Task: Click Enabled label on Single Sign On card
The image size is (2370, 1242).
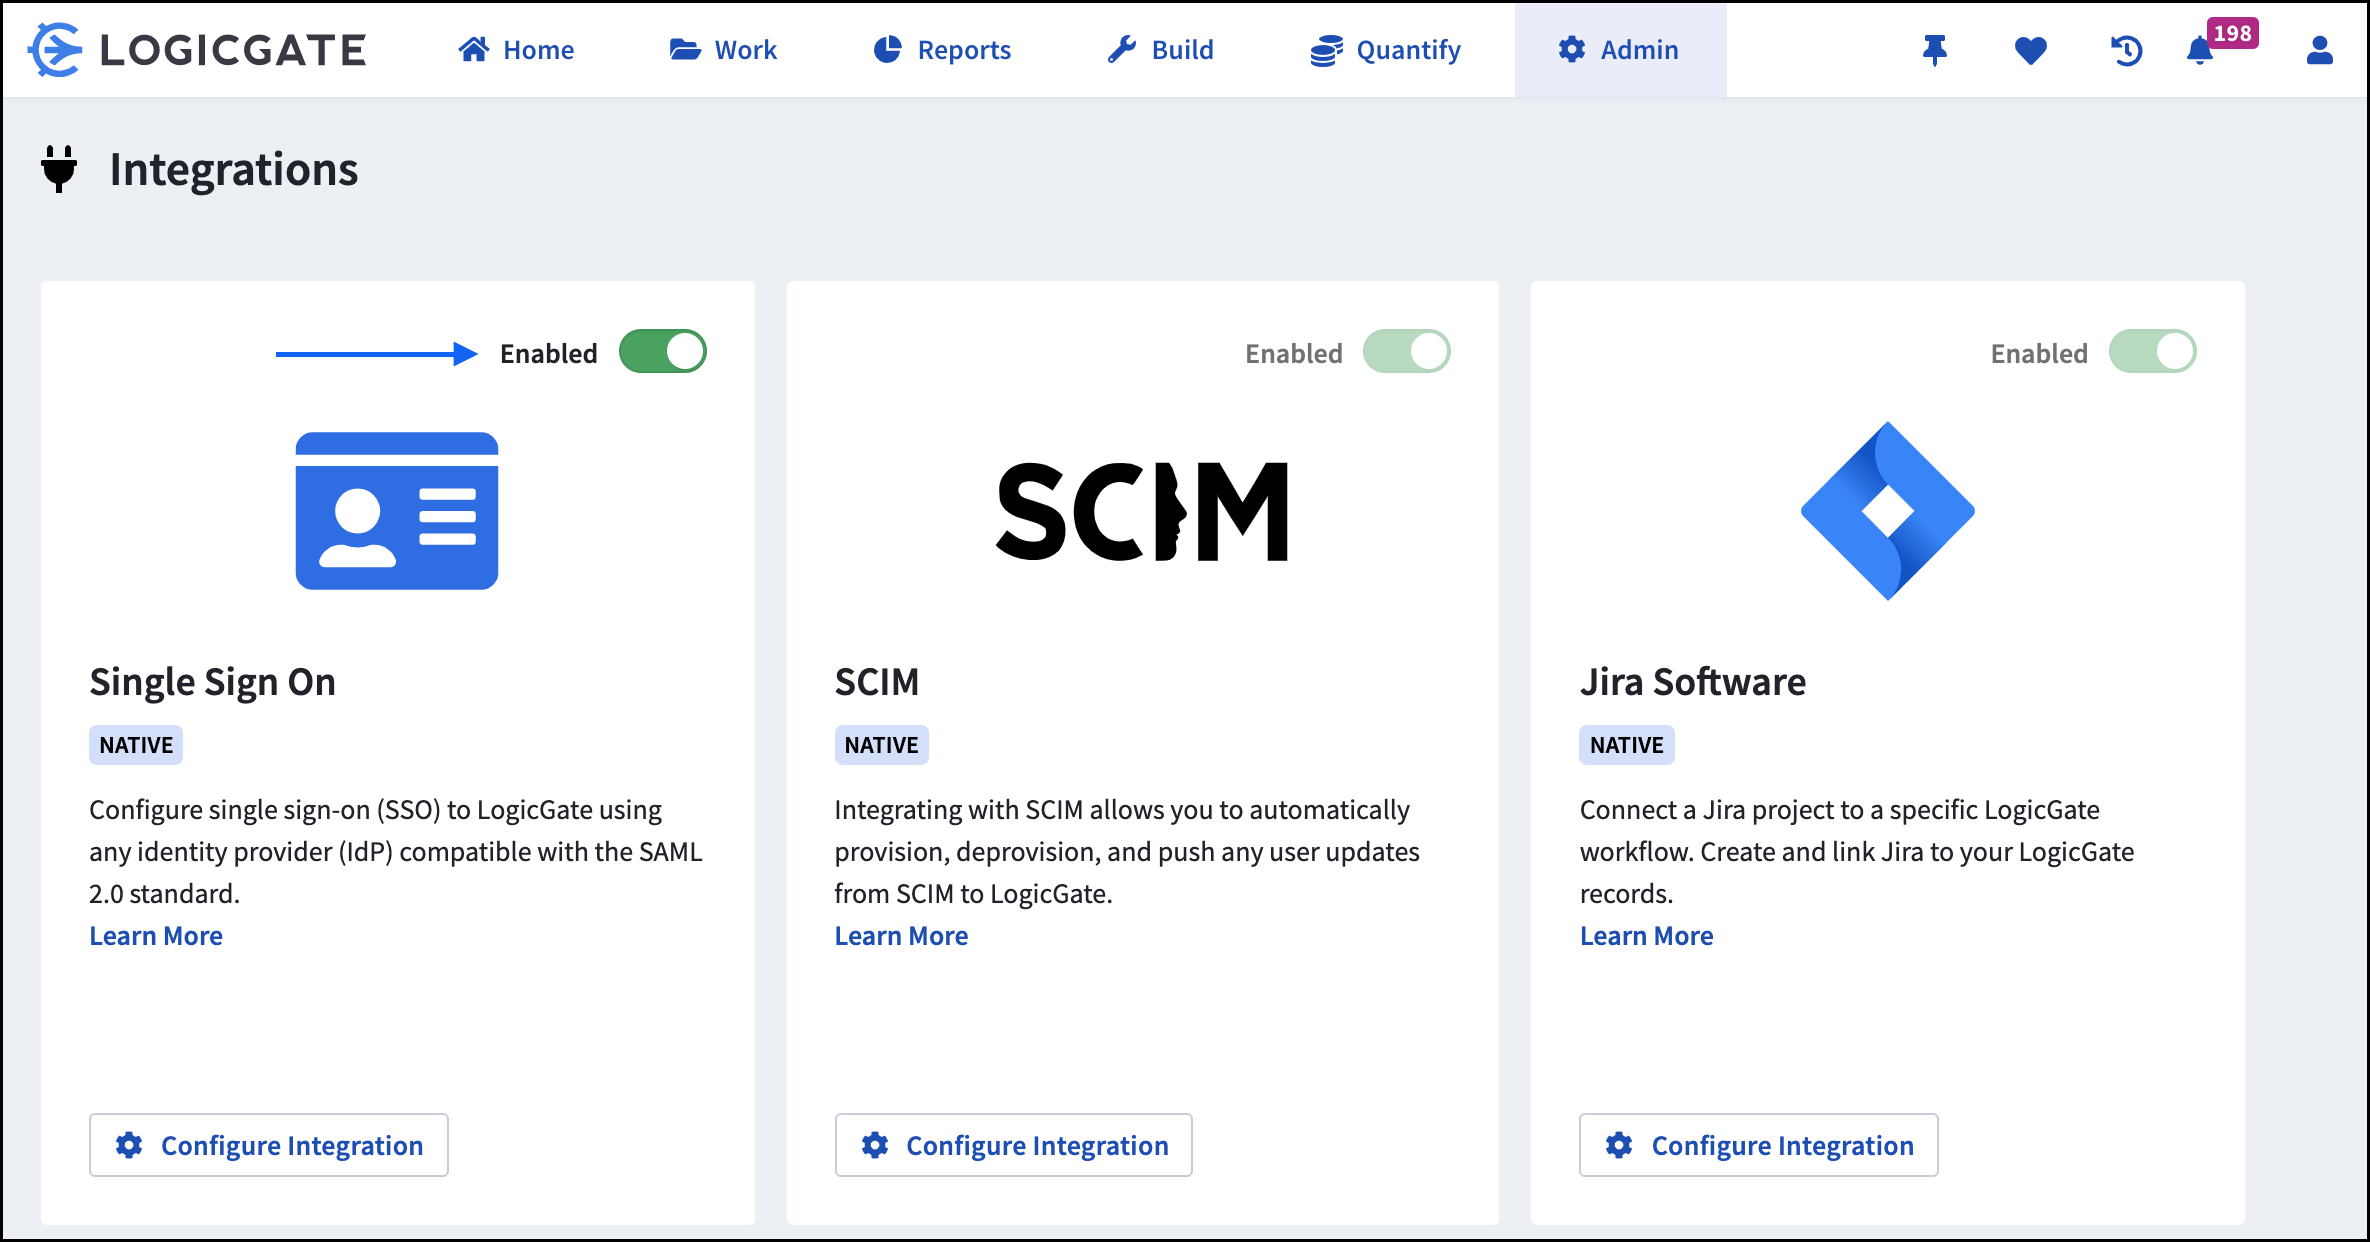Action: (549, 353)
